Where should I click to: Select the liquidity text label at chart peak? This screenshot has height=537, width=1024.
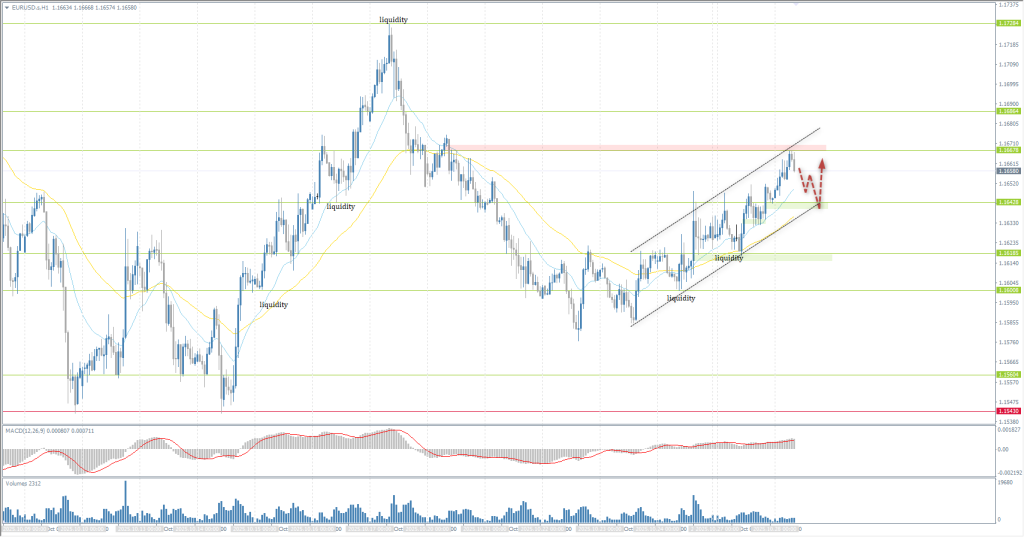pos(392,19)
